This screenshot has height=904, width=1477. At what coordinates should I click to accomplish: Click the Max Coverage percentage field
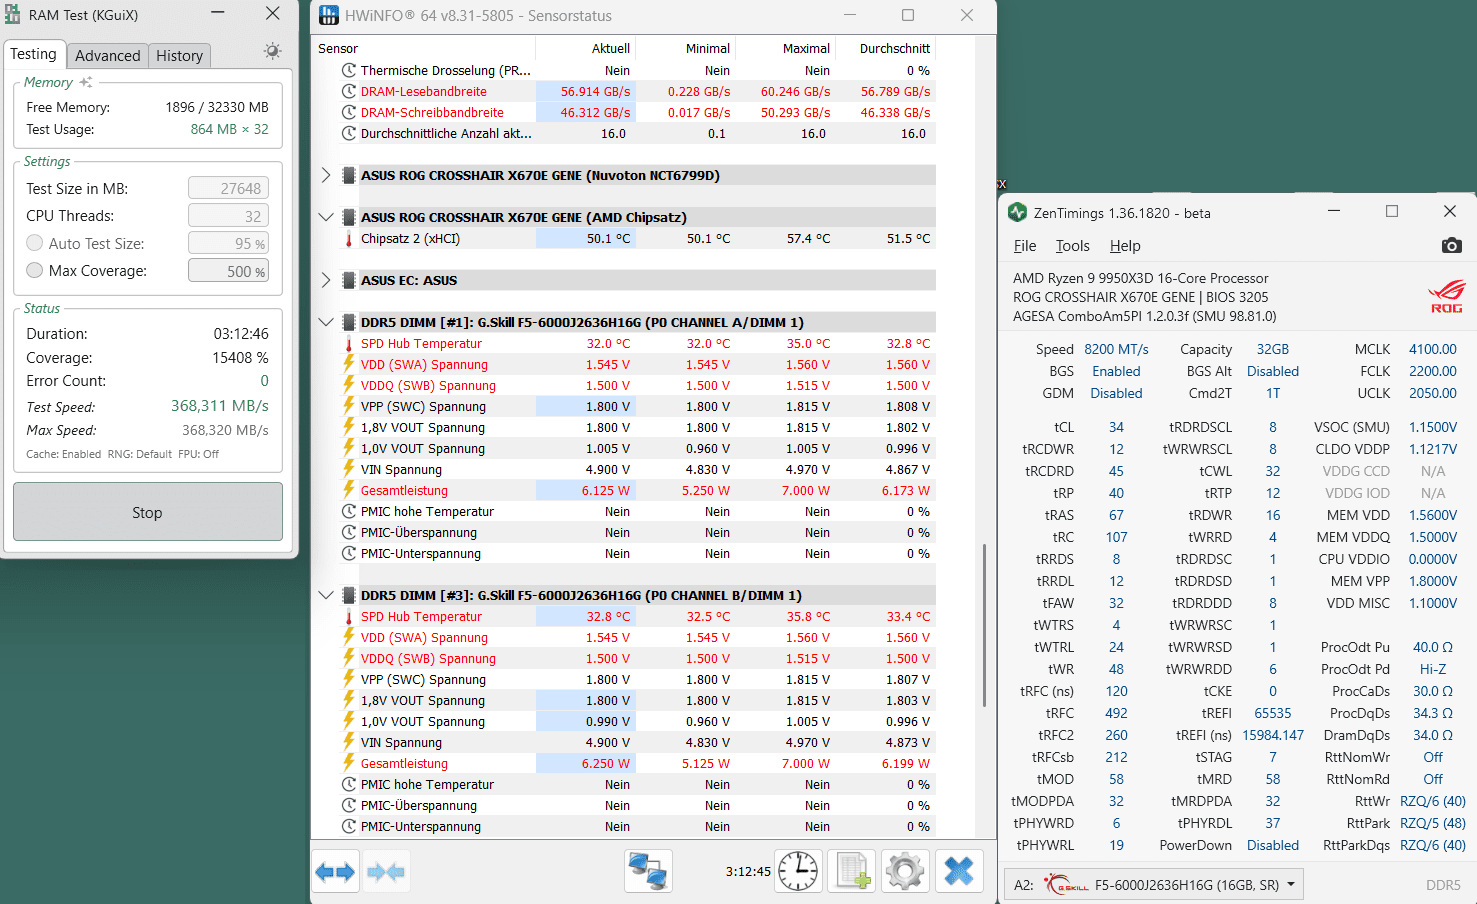click(x=228, y=271)
